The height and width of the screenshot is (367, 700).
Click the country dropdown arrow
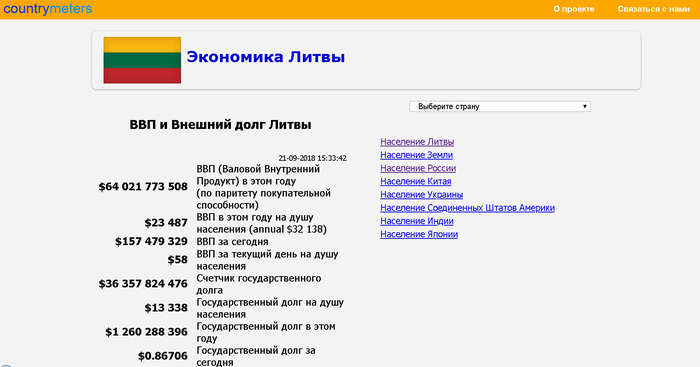[584, 106]
